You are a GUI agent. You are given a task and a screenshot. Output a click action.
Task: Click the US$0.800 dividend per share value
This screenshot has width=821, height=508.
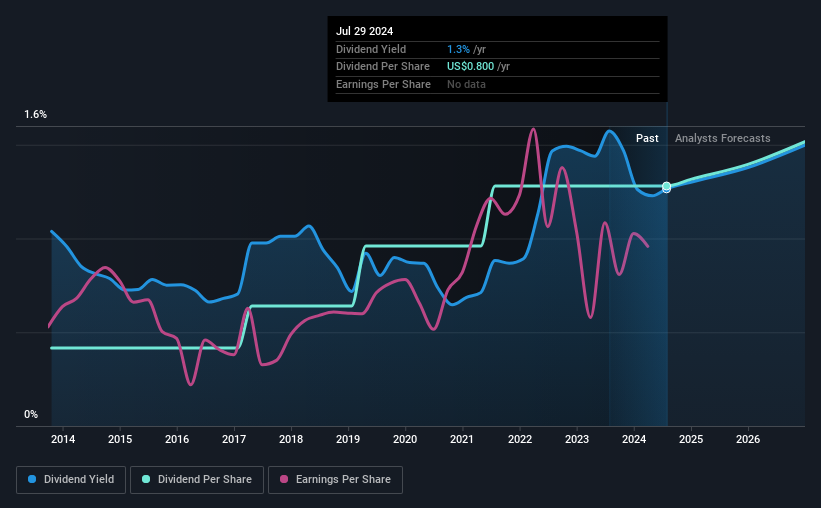(x=470, y=67)
